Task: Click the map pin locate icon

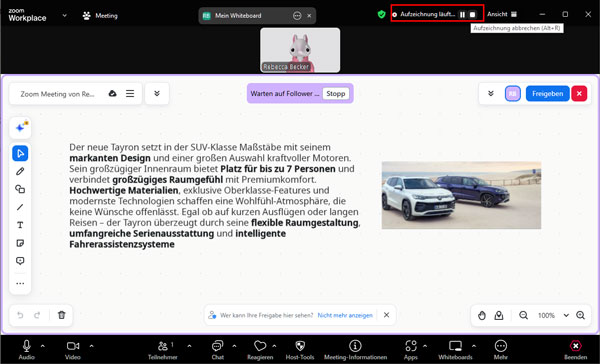Action: 499,315
